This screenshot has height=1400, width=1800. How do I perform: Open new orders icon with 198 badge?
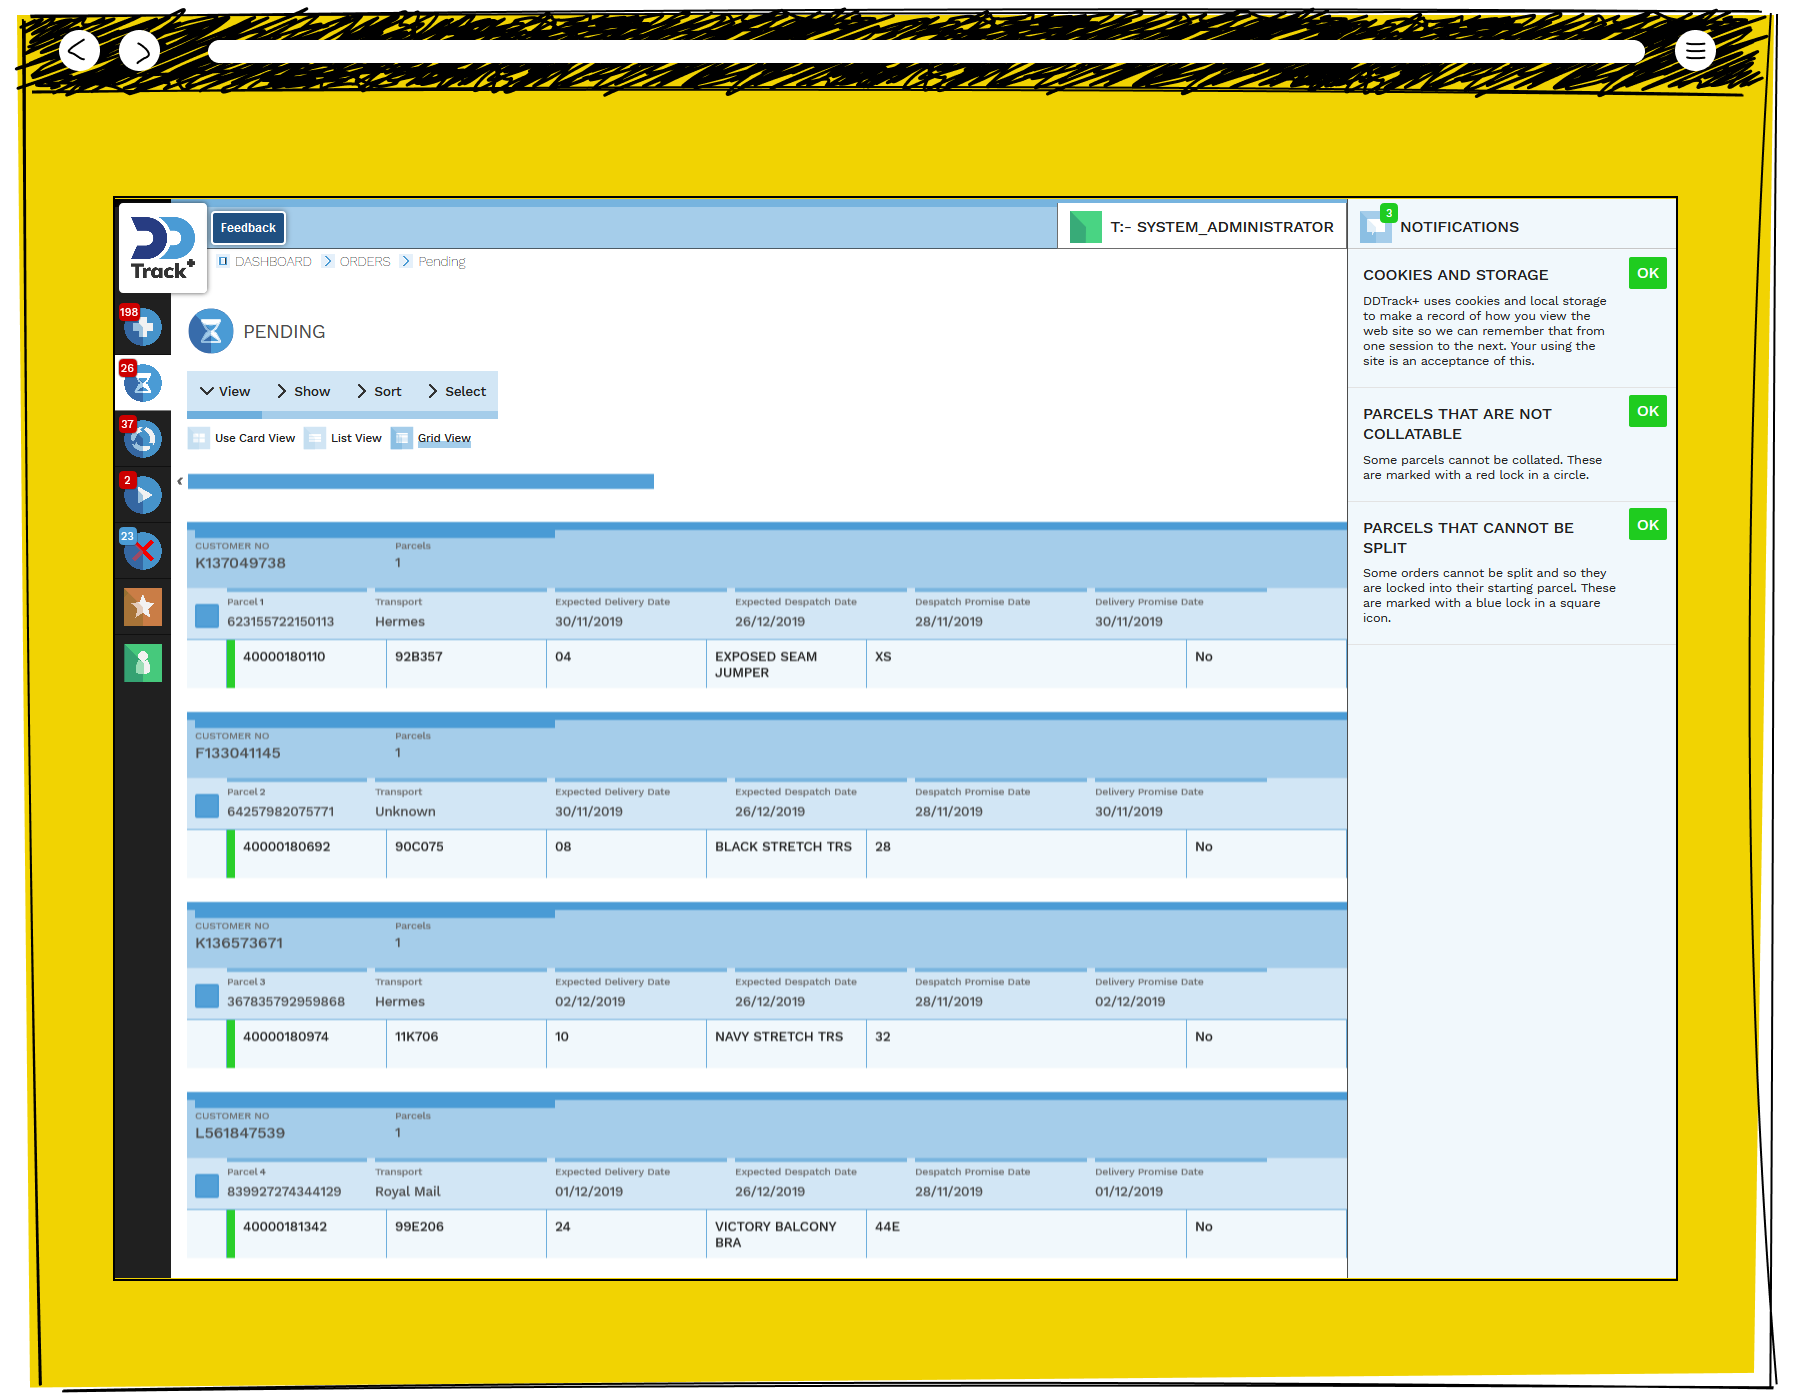(143, 326)
